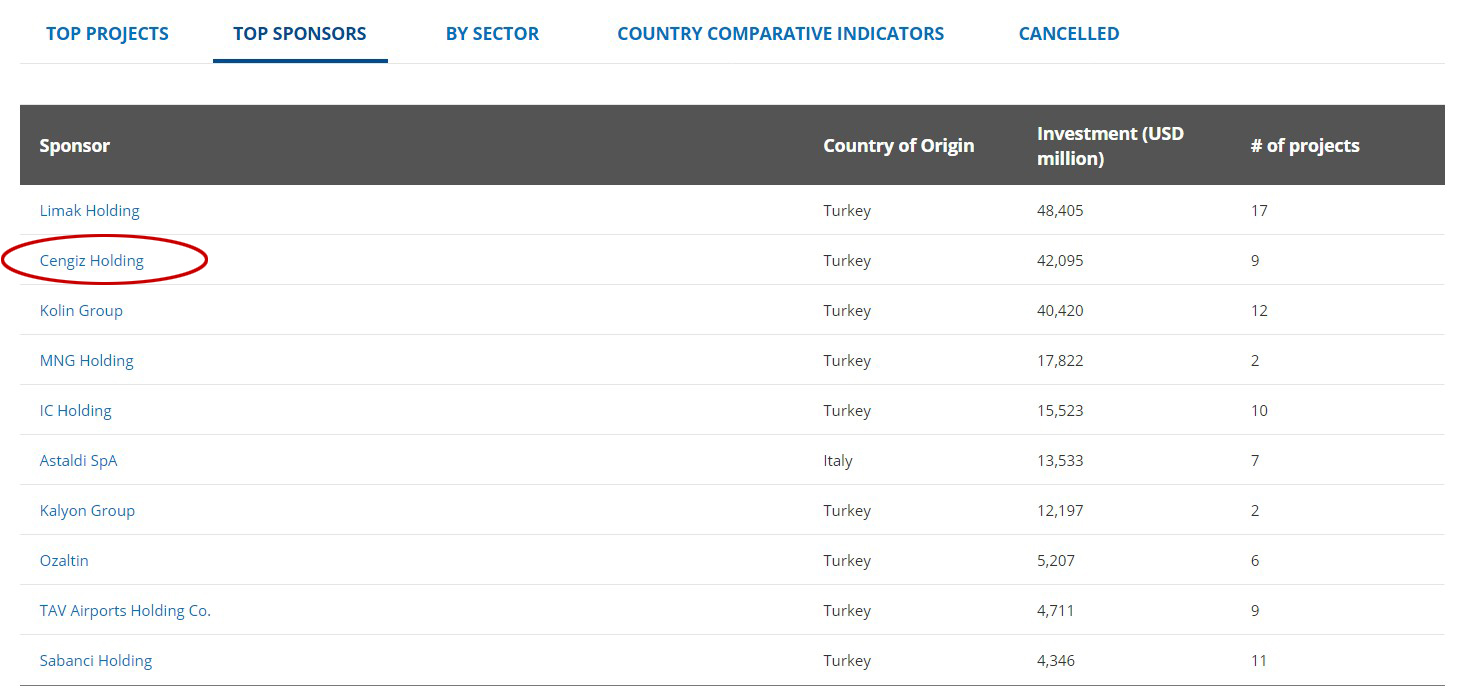
Task: Click Limak Holding's 48,405 investment value
Action: [x=1060, y=211]
